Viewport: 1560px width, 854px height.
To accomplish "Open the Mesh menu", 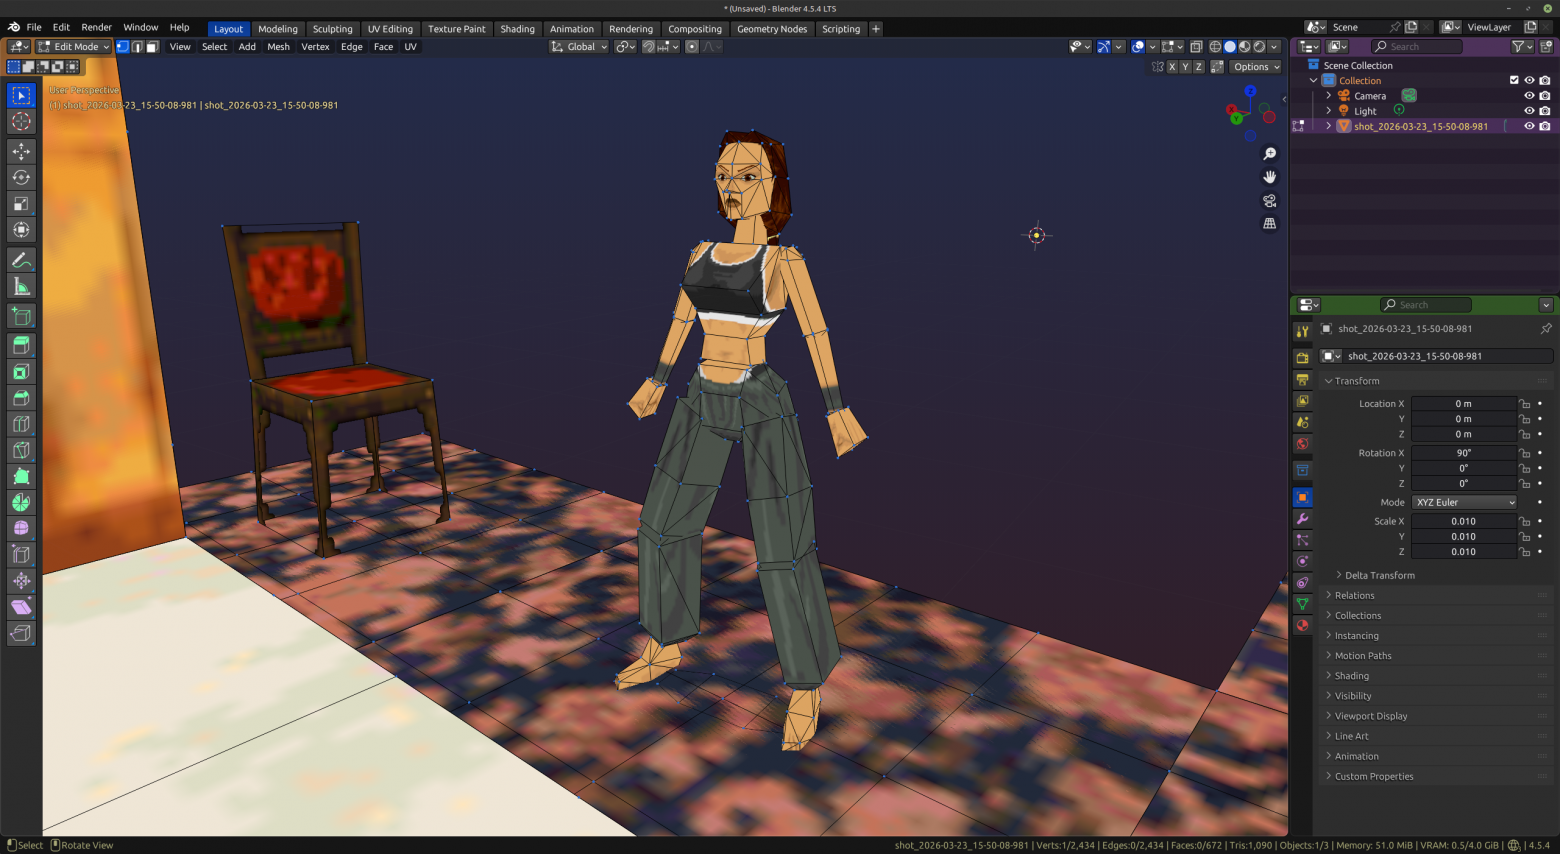I will [x=278, y=47].
